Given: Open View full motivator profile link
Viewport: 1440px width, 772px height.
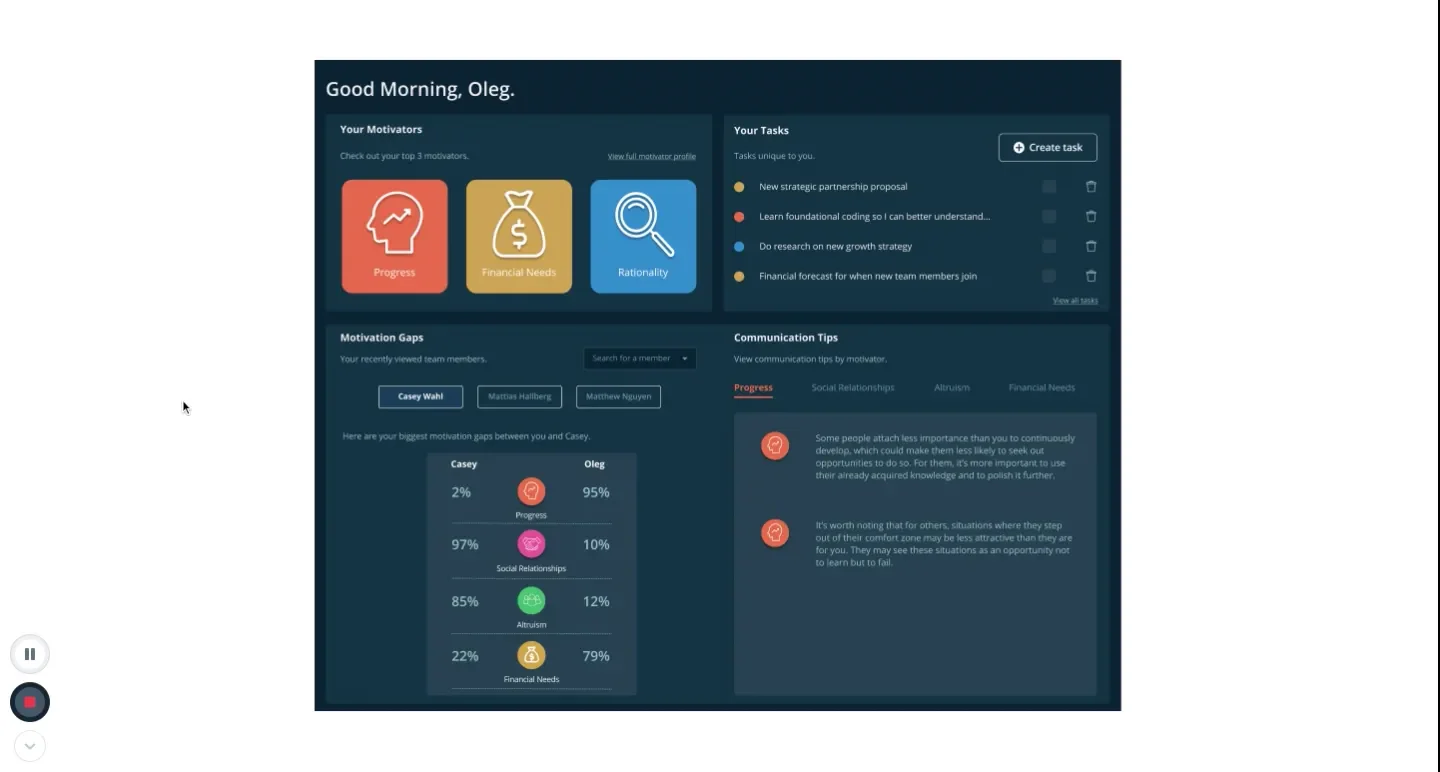Looking at the screenshot, I should coord(652,157).
